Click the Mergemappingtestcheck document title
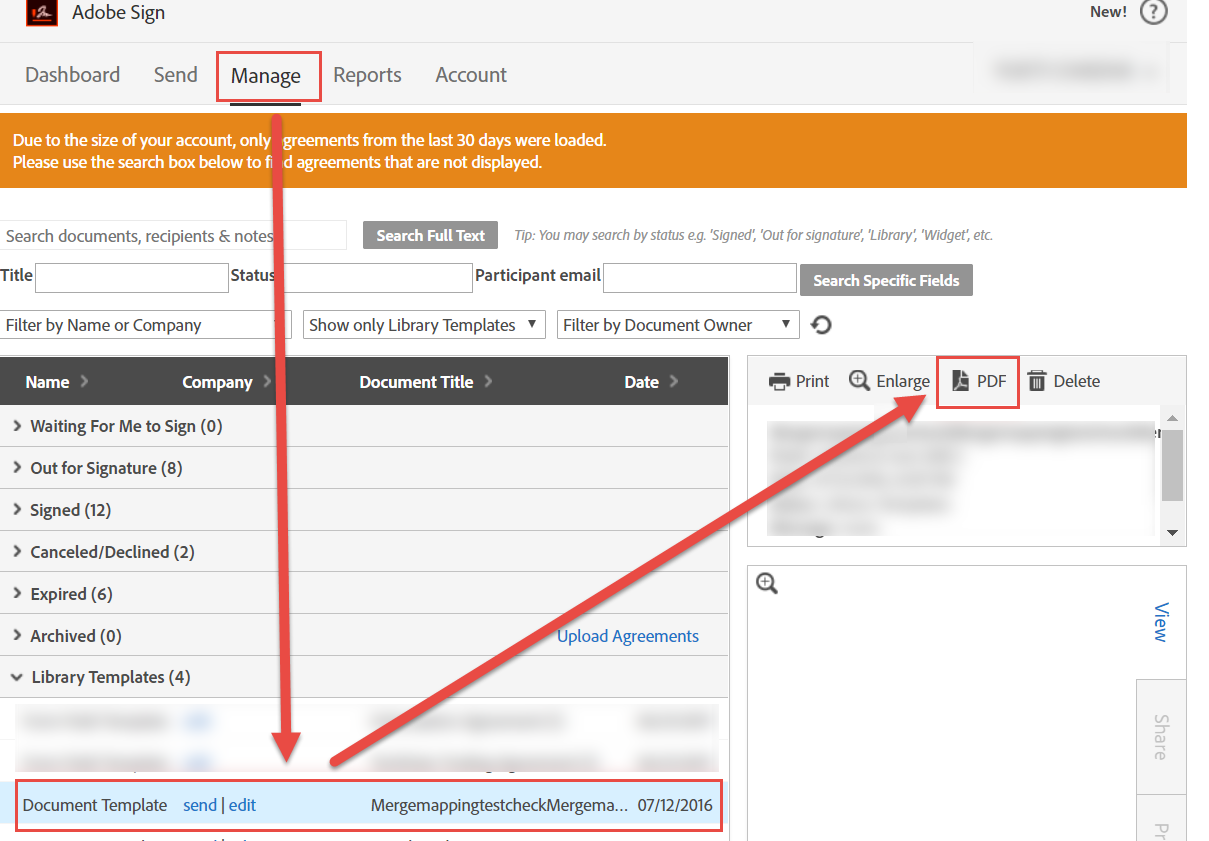Image resolution: width=1209 pixels, height=841 pixels. tap(500, 805)
